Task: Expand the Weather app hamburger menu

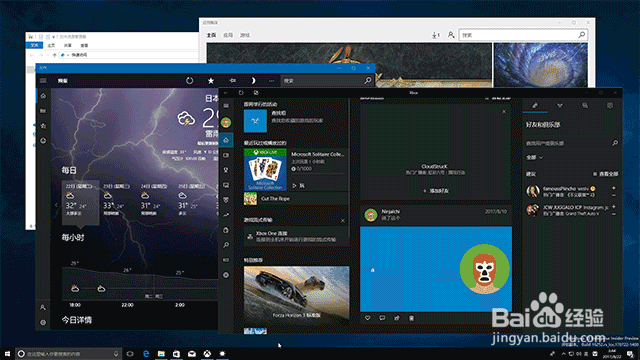Action: (43, 81)
